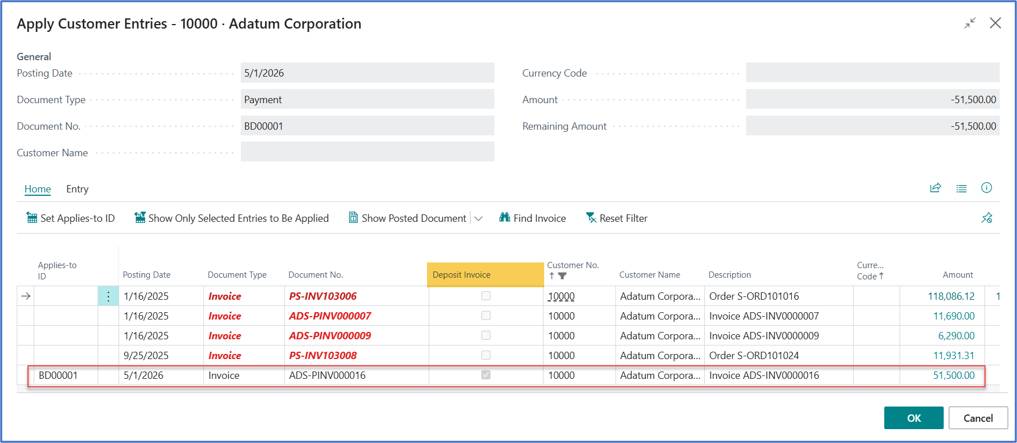This screenshot has width=1017, height=443.
Task: Click the Document No. field showing BD00001
Action: pos(367,126)
